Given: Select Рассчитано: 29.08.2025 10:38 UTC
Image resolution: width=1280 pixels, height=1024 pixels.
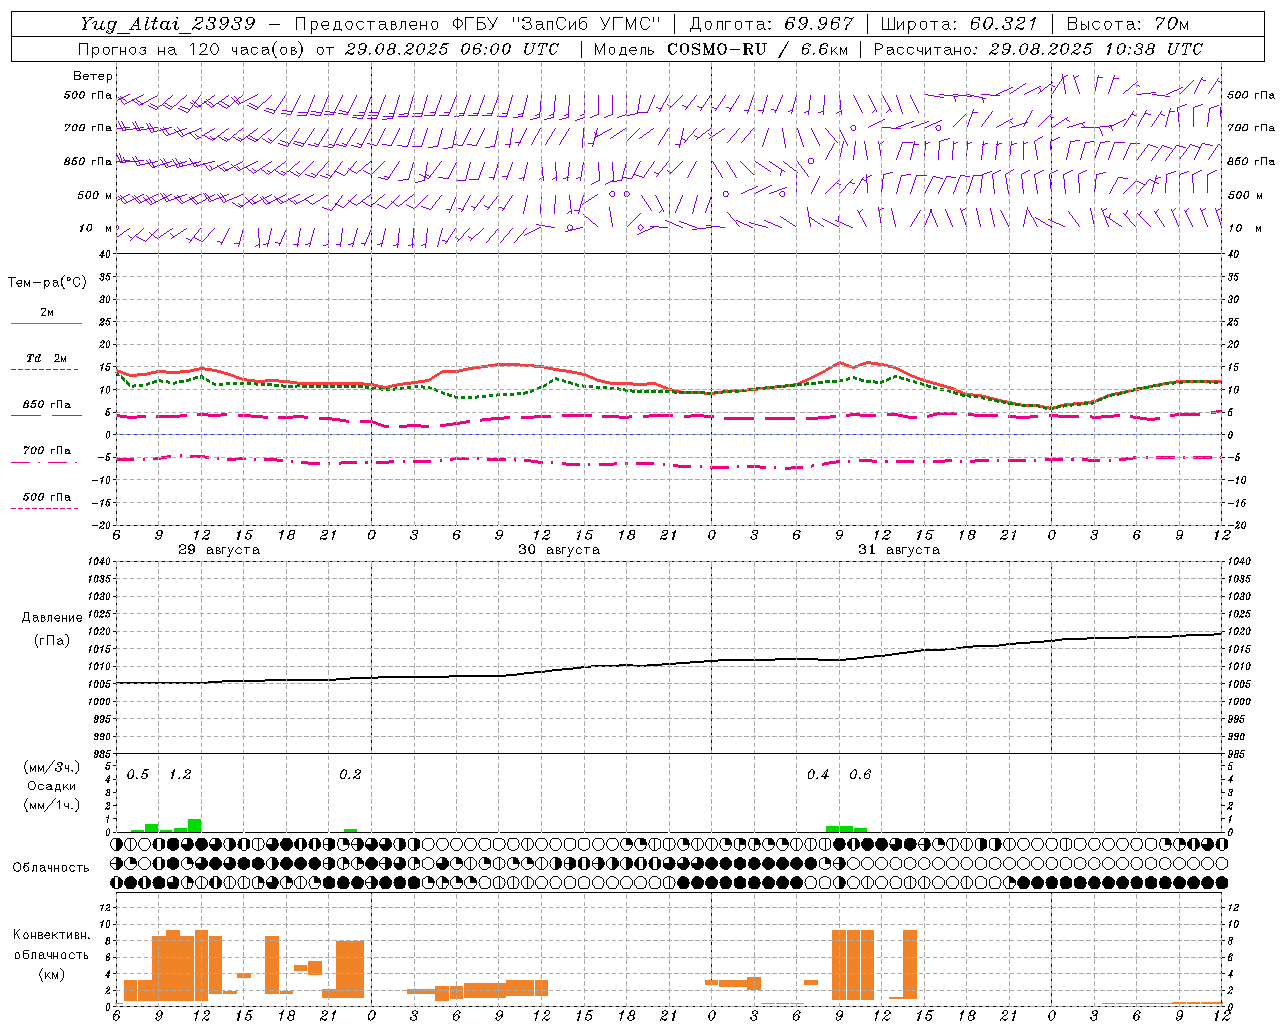Looking at the screenshot, I should (x=1038, y=49).
